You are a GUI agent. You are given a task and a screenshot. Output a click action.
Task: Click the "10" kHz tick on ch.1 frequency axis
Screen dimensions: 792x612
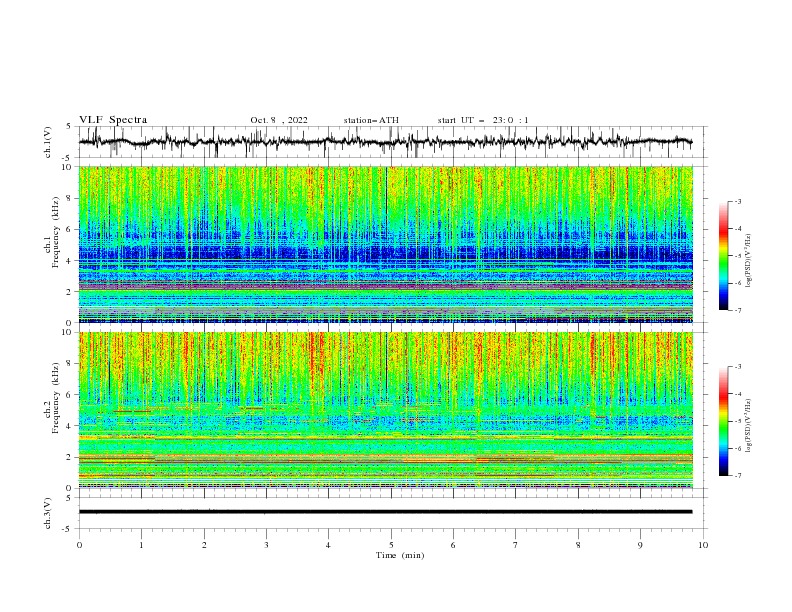pyautogui.click(x=69, y=167)
